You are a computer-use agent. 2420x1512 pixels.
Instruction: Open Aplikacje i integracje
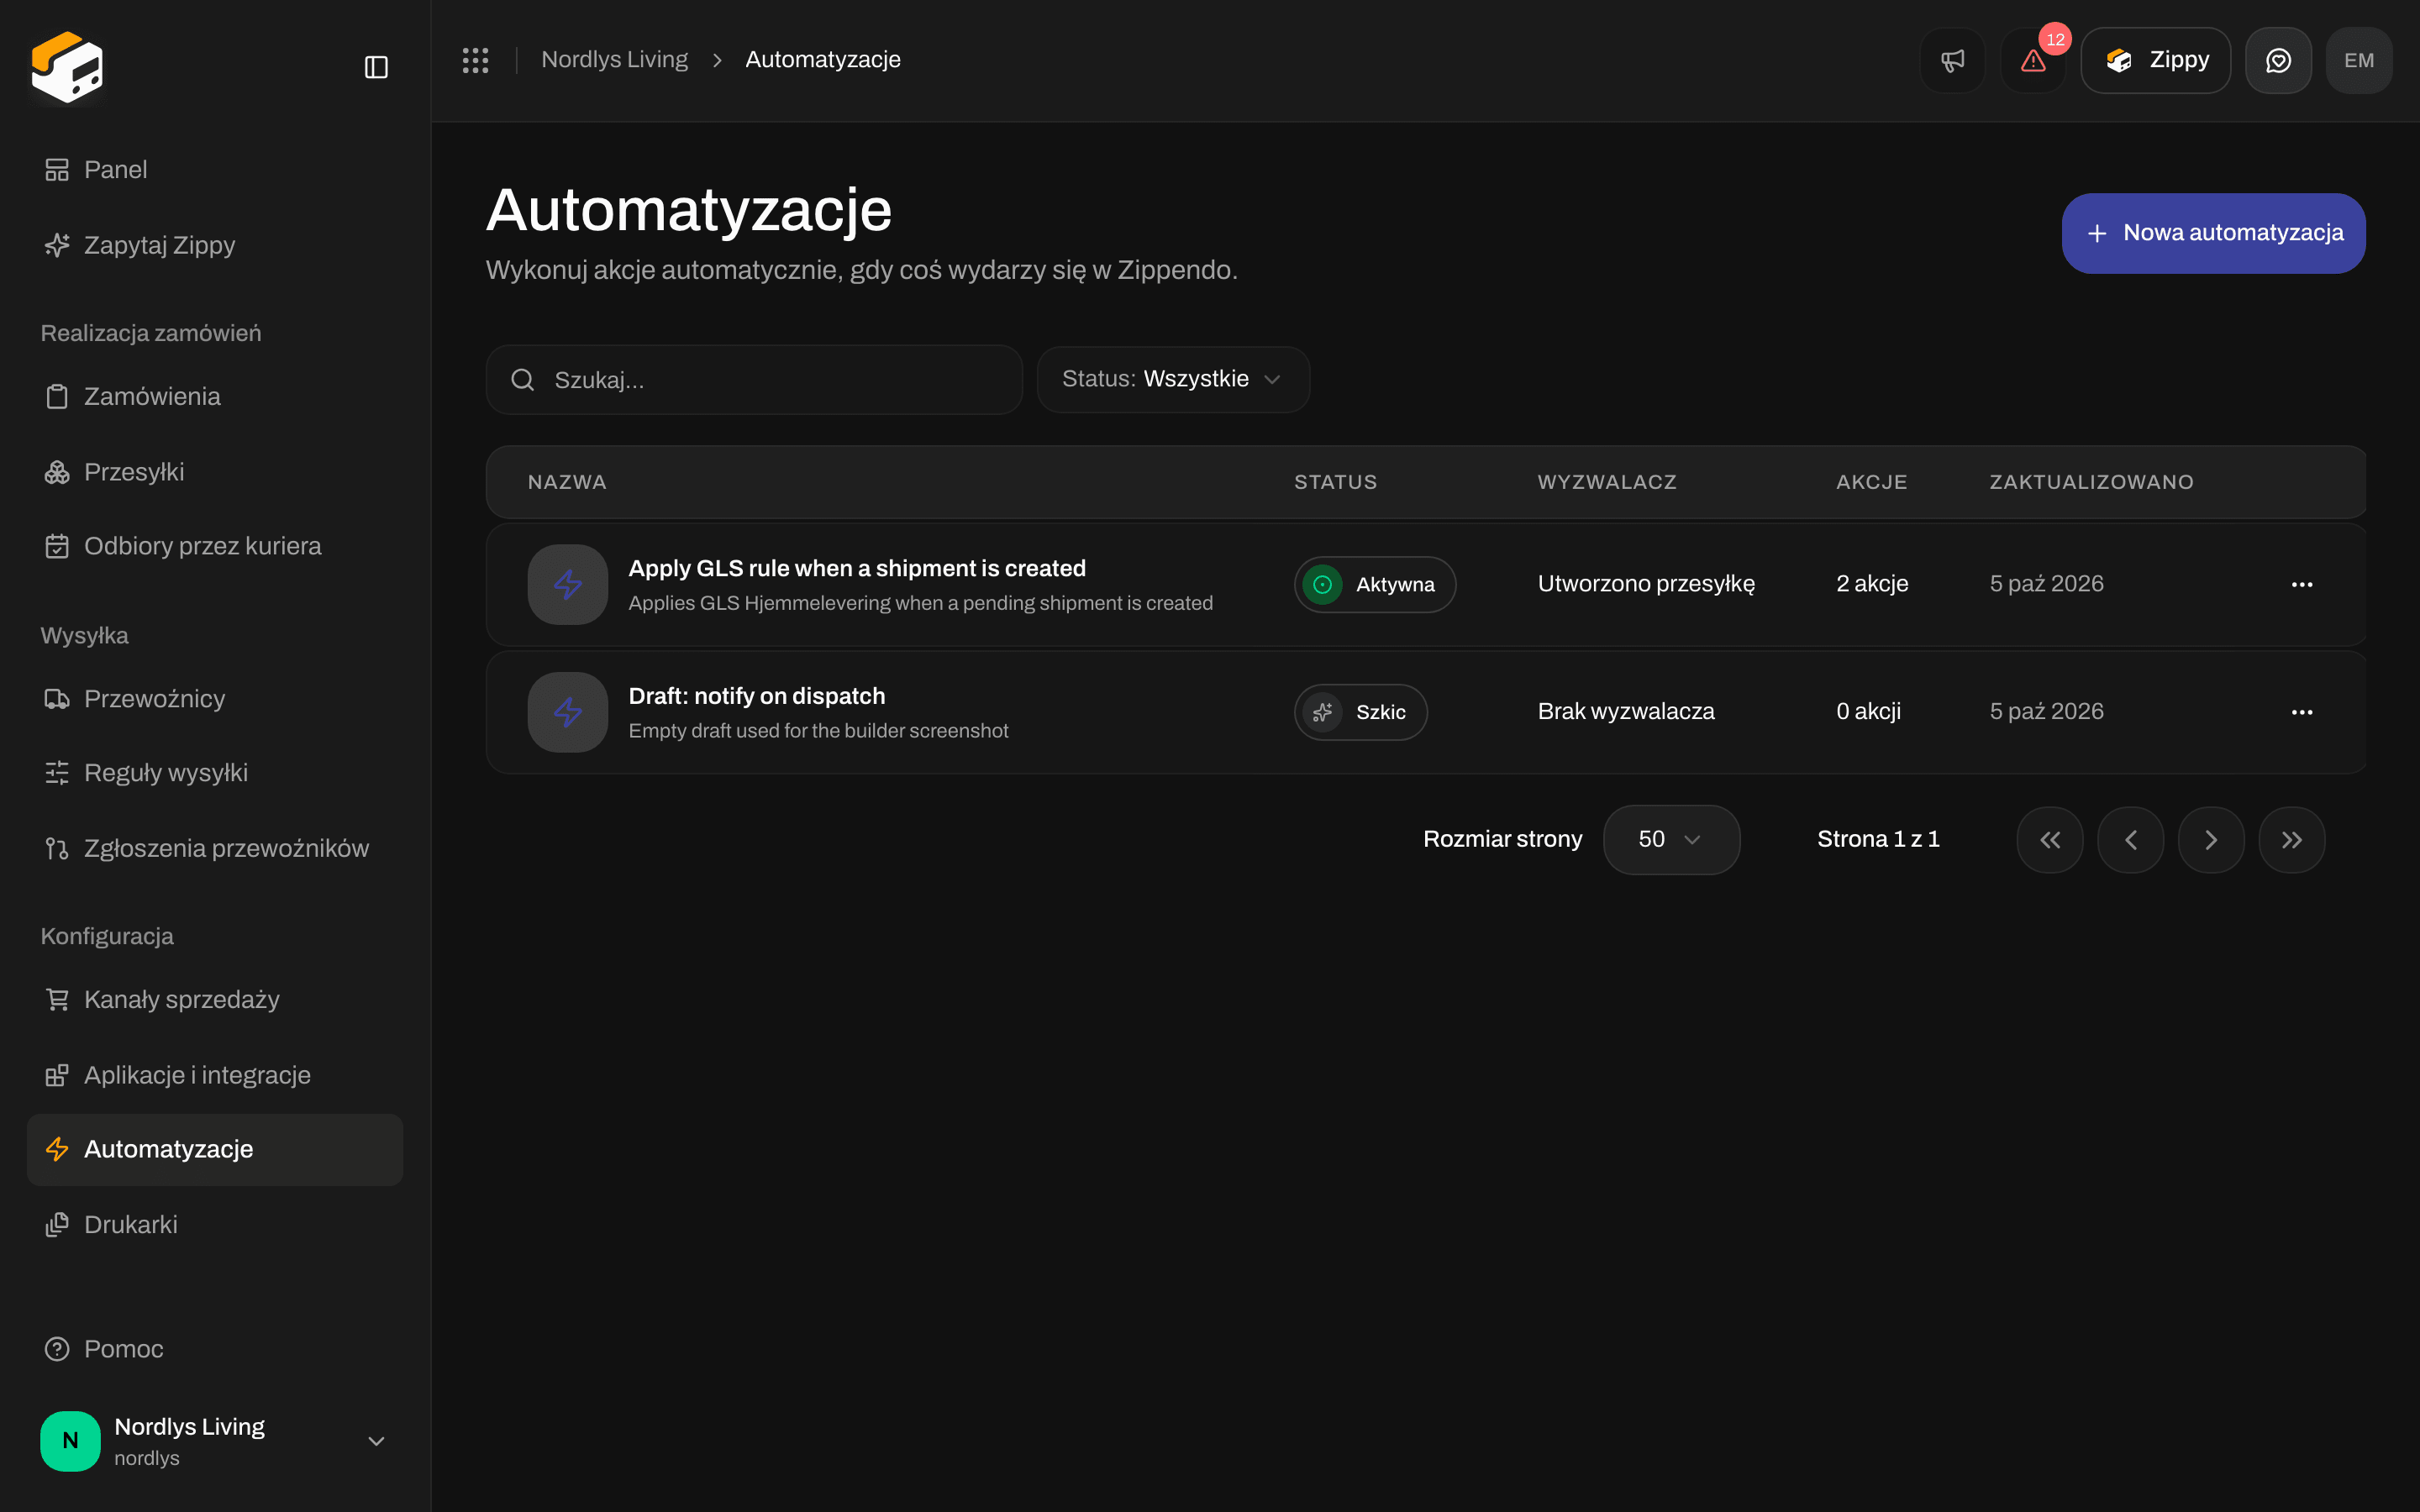215,1075
